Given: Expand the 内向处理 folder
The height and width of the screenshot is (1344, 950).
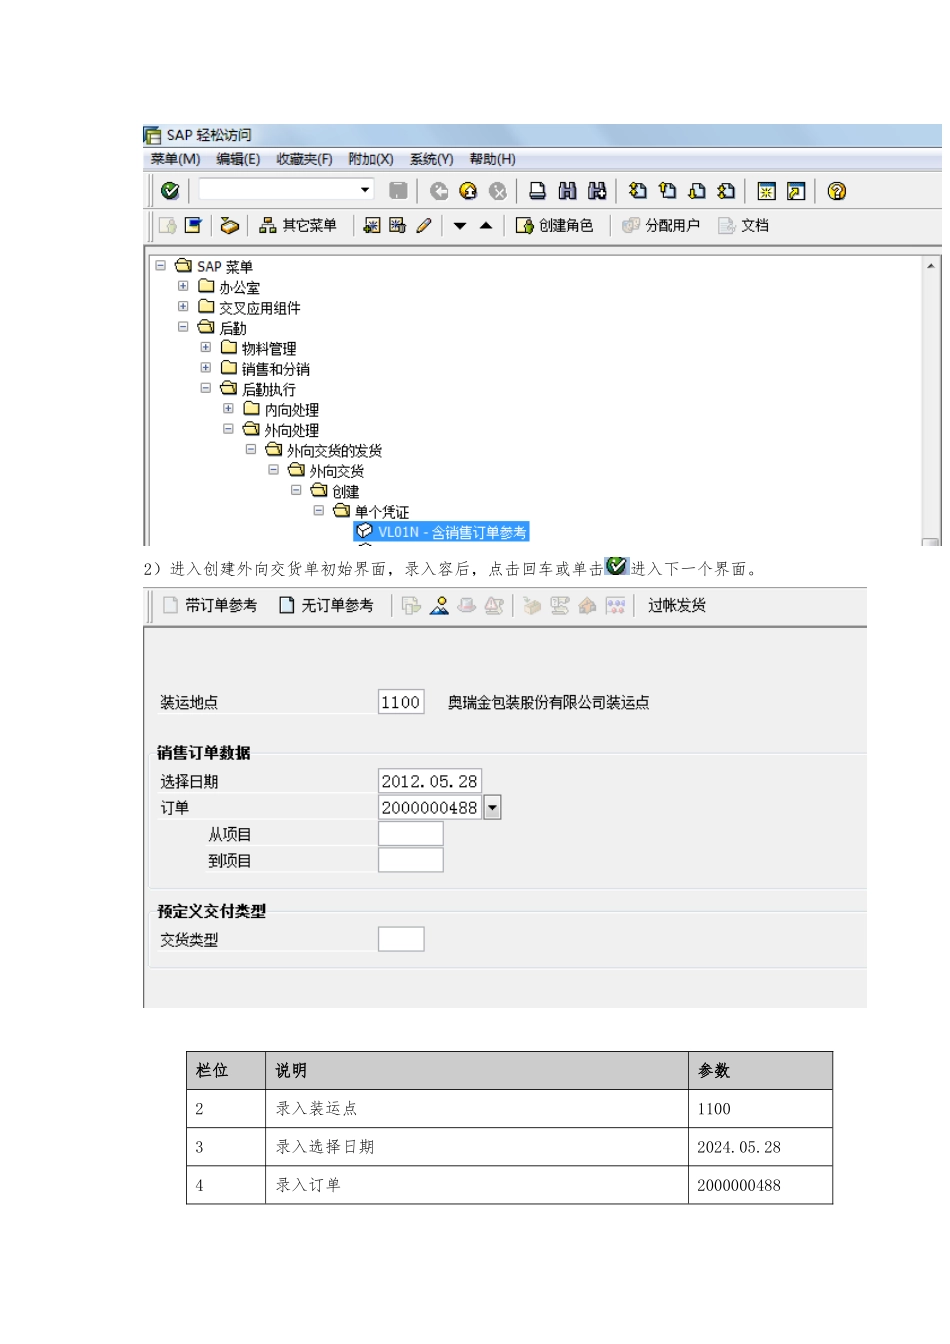Looking at the screenshot, I should pos(228,408).
